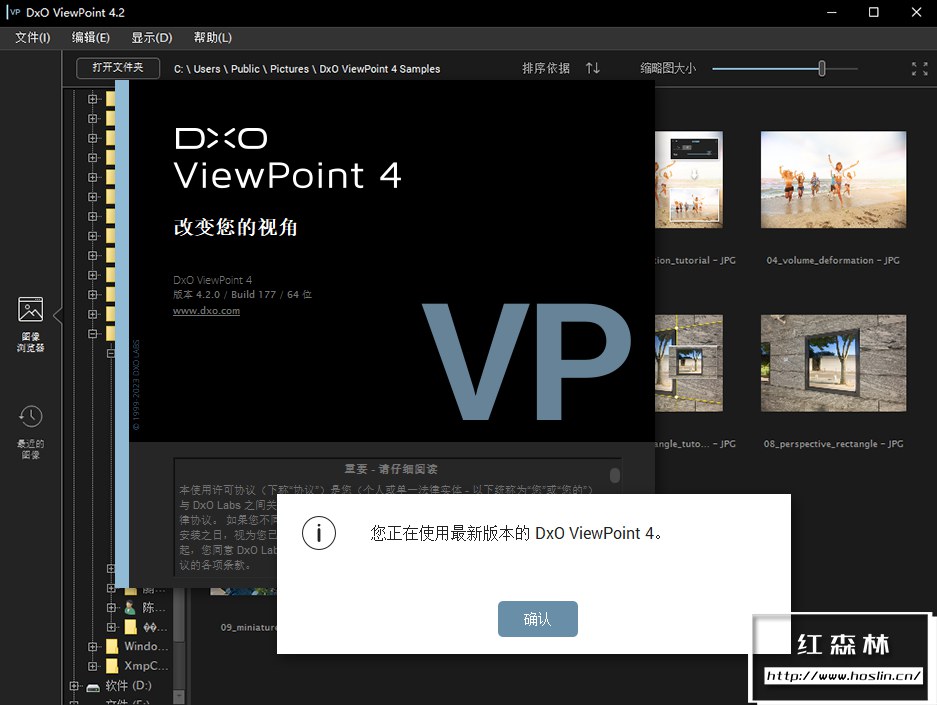Screen dimensions: 937x705
Task: Expand the 软件 (D:) drive node
Action: [74, 686]
